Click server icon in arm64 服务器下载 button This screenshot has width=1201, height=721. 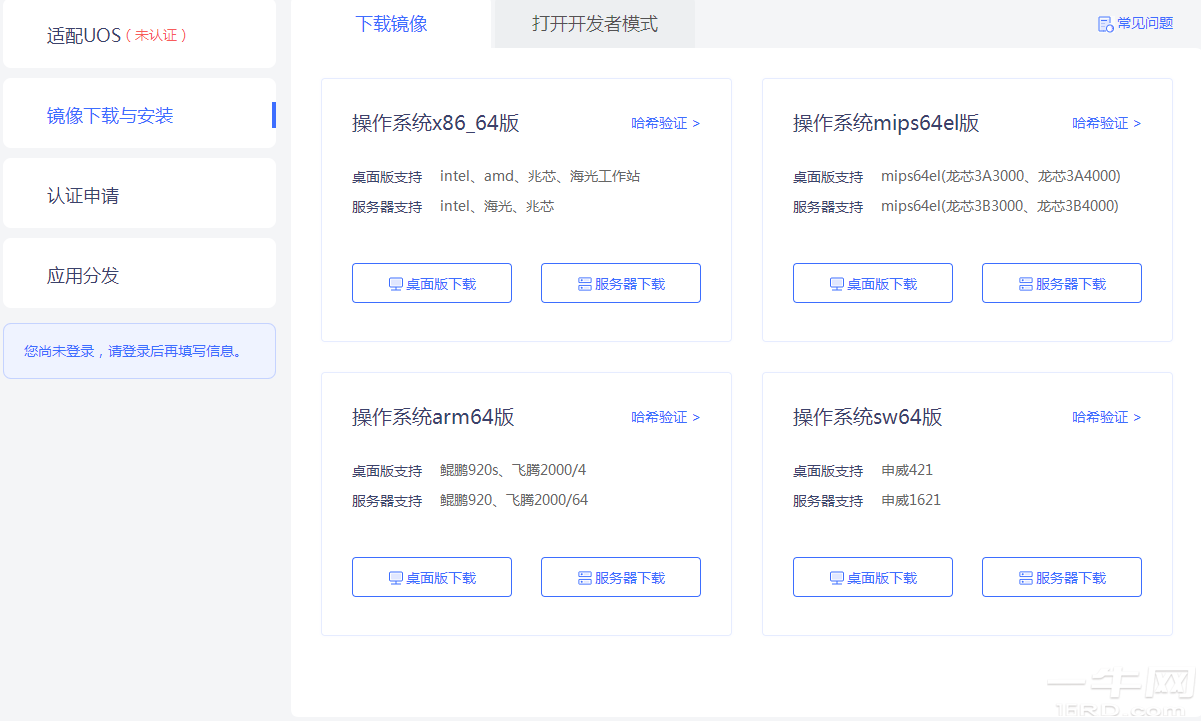tap(584, 578)
